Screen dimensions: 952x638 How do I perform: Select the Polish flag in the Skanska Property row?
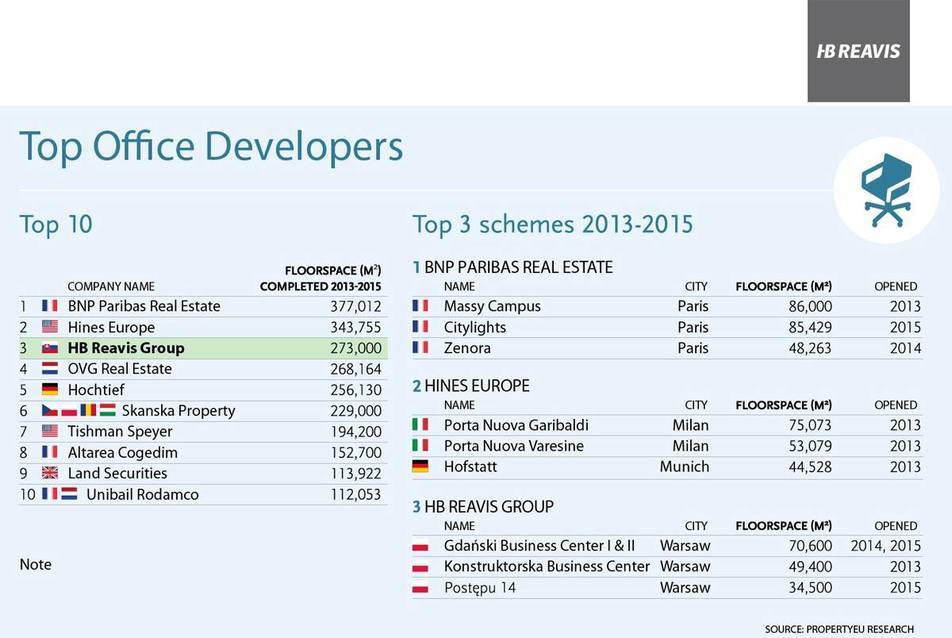(69, 410)
